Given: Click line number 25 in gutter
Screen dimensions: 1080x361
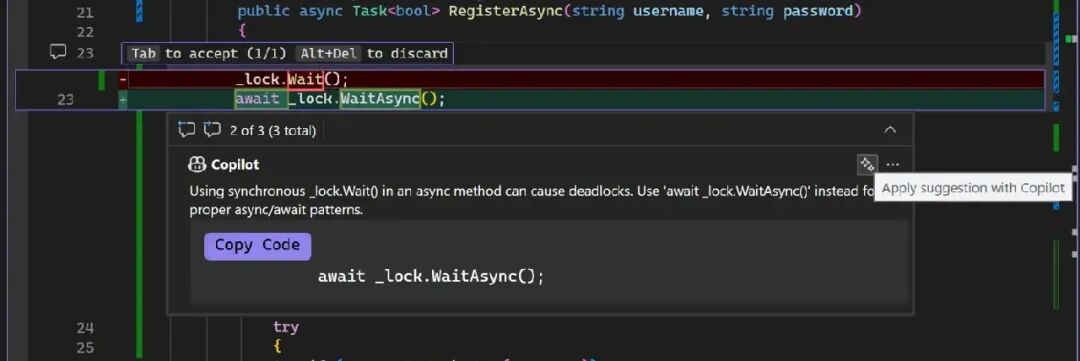Looking at the screenshot, I should click(85, 347).
